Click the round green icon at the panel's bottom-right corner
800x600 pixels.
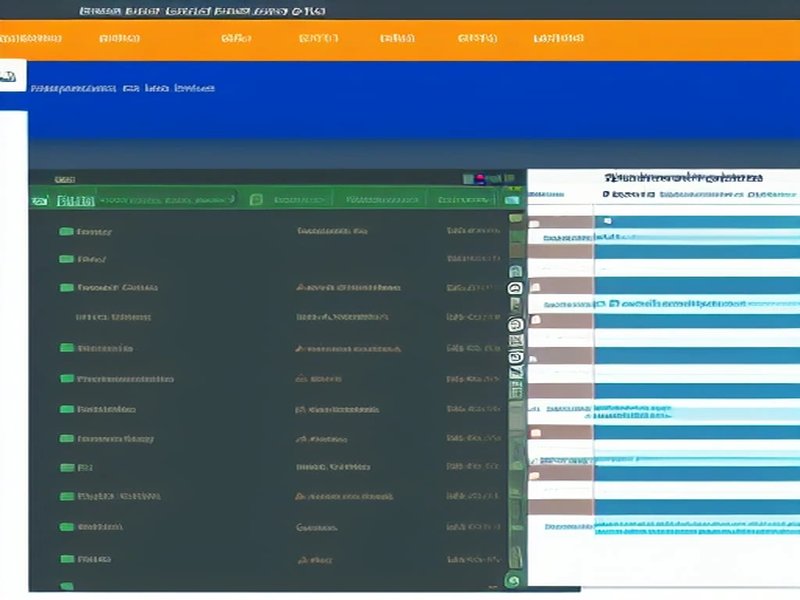click(x=514, y=580)
